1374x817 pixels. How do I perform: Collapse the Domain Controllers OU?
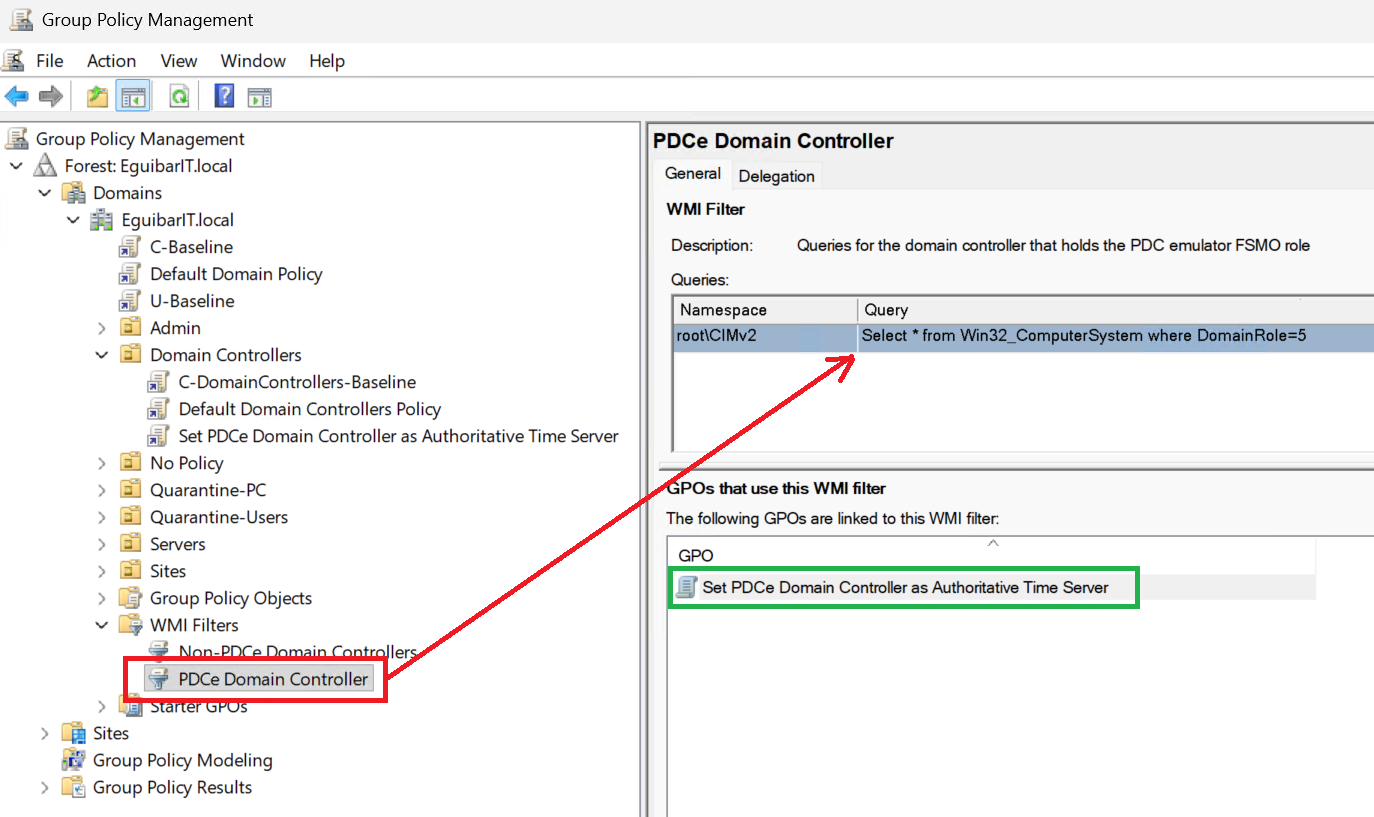coord(102,355)
